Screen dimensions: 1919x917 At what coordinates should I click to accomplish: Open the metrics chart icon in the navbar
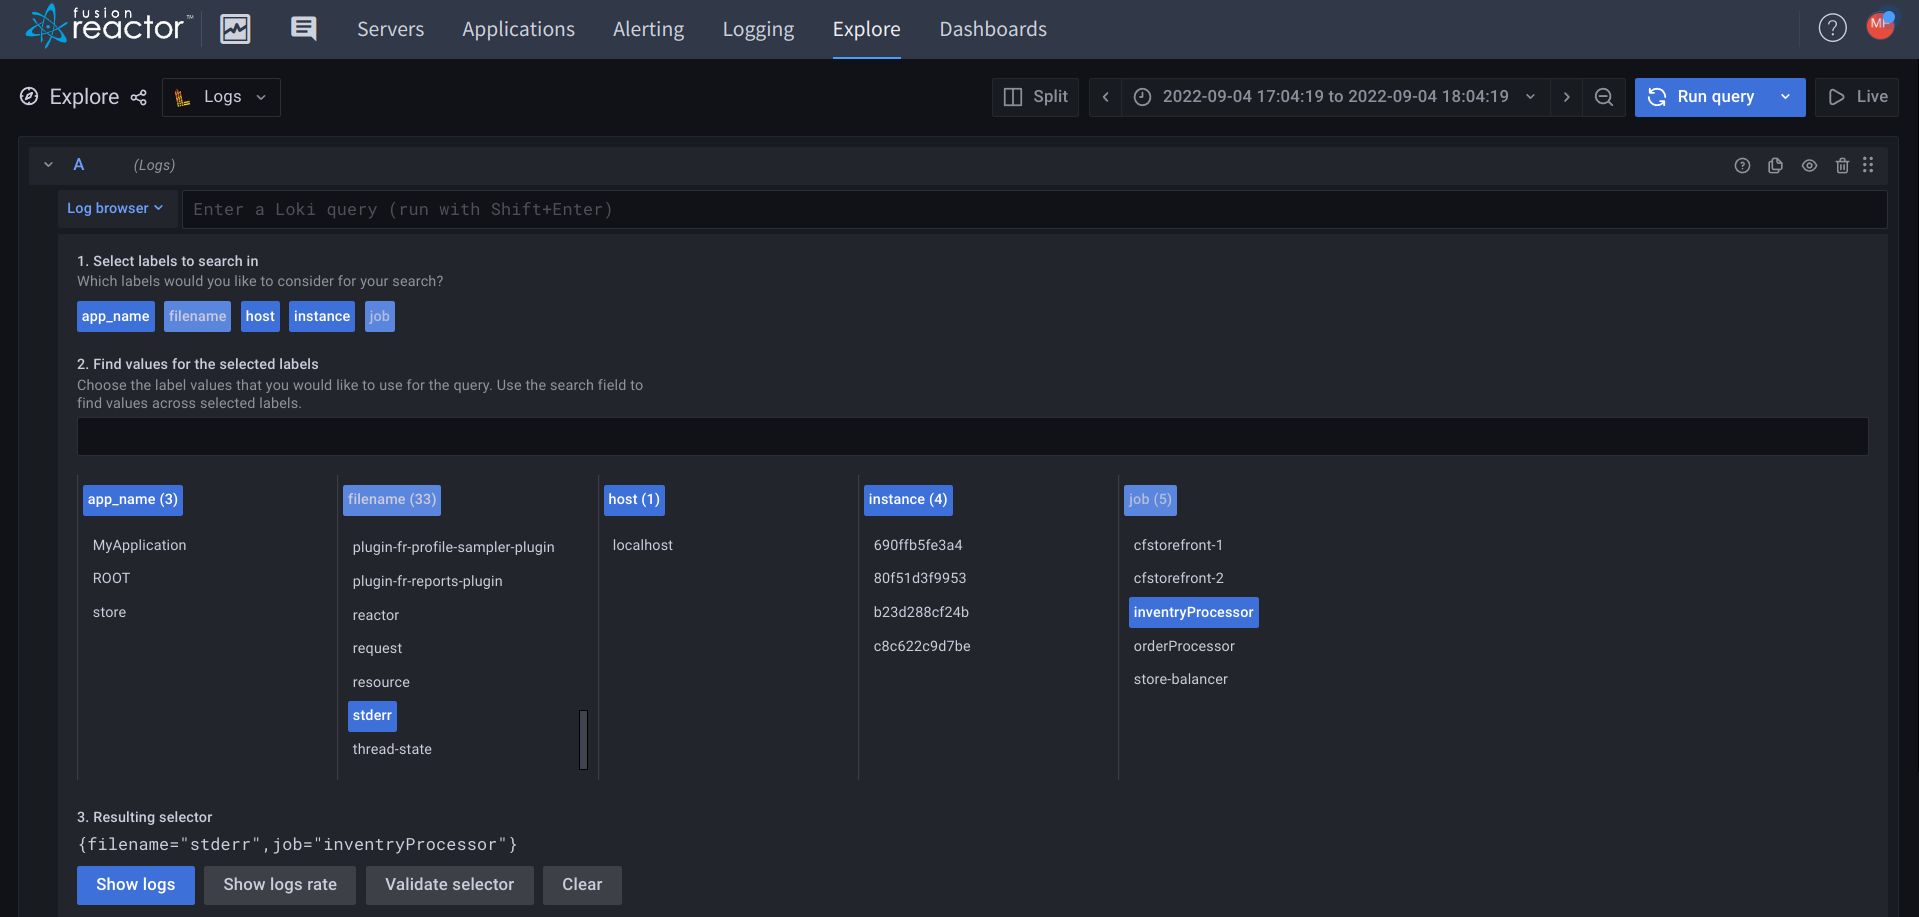tap(235, 28)
